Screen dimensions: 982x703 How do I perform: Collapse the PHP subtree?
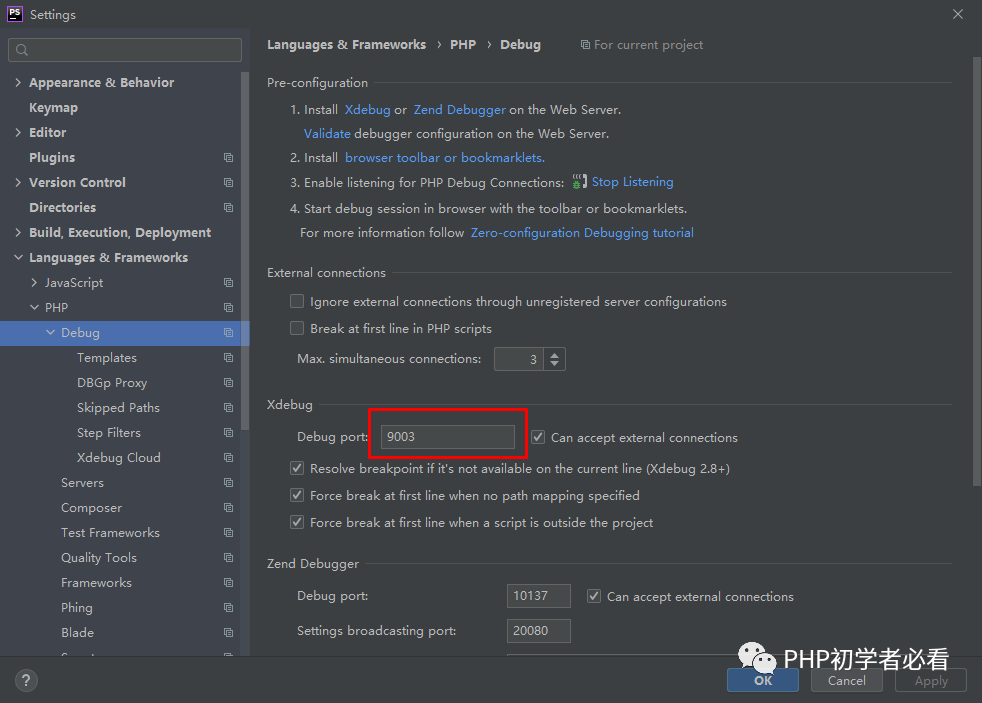coord(34,308)
